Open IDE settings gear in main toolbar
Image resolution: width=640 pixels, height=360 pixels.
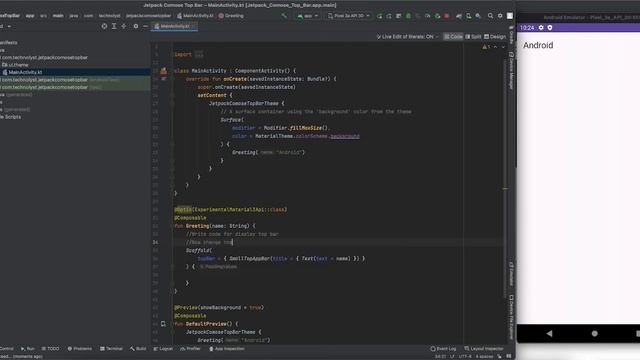click(500, 16)
